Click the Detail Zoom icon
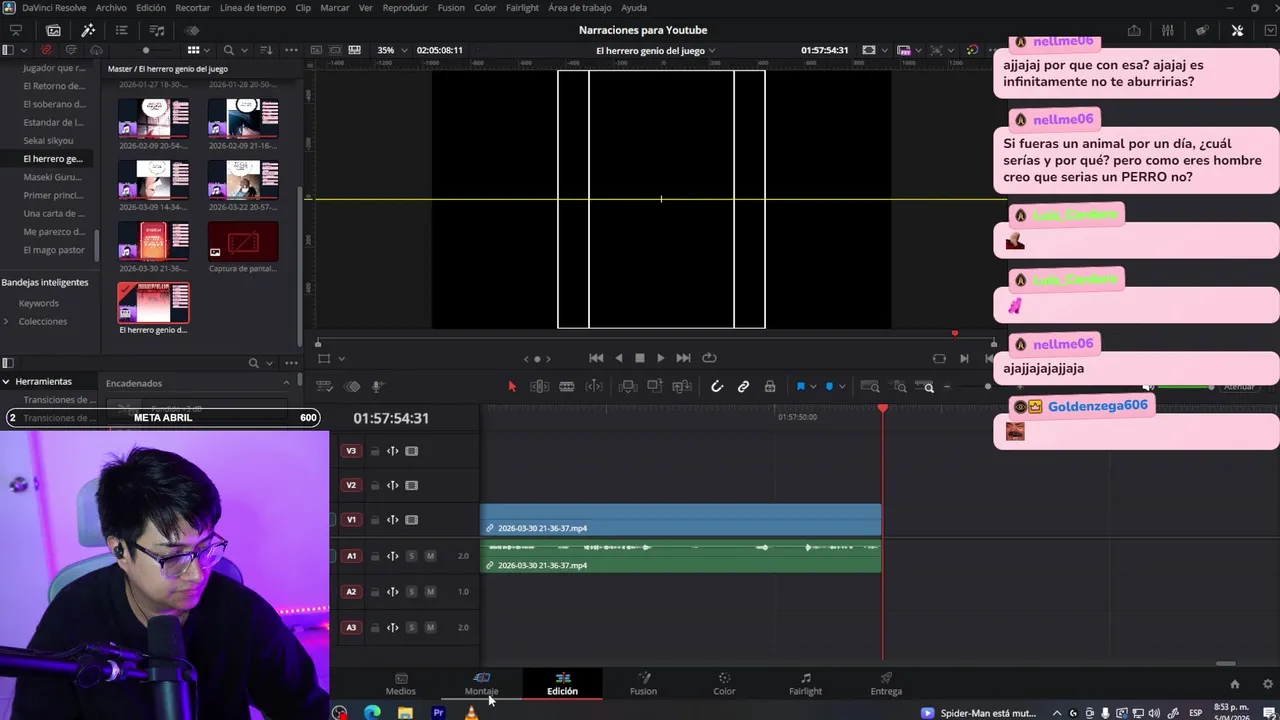 tap(900, 387)
